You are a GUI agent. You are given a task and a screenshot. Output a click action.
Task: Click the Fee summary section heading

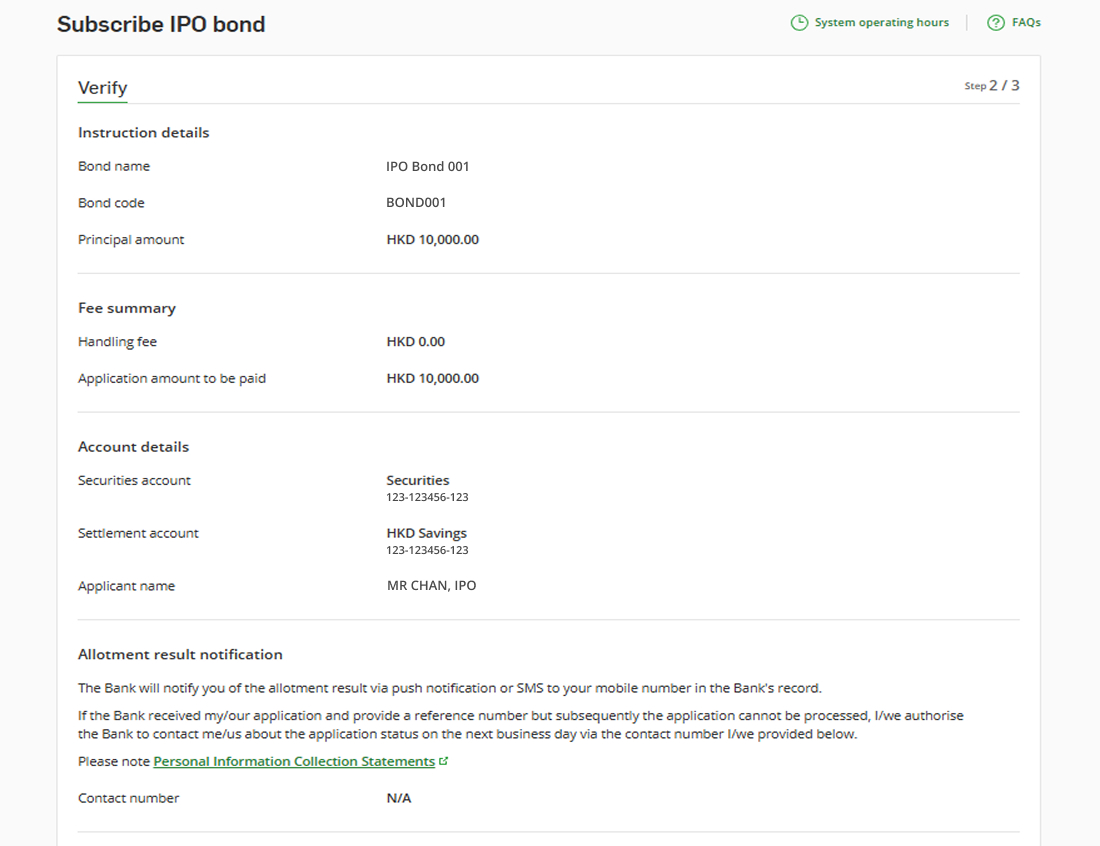click(x=127, y=309)
